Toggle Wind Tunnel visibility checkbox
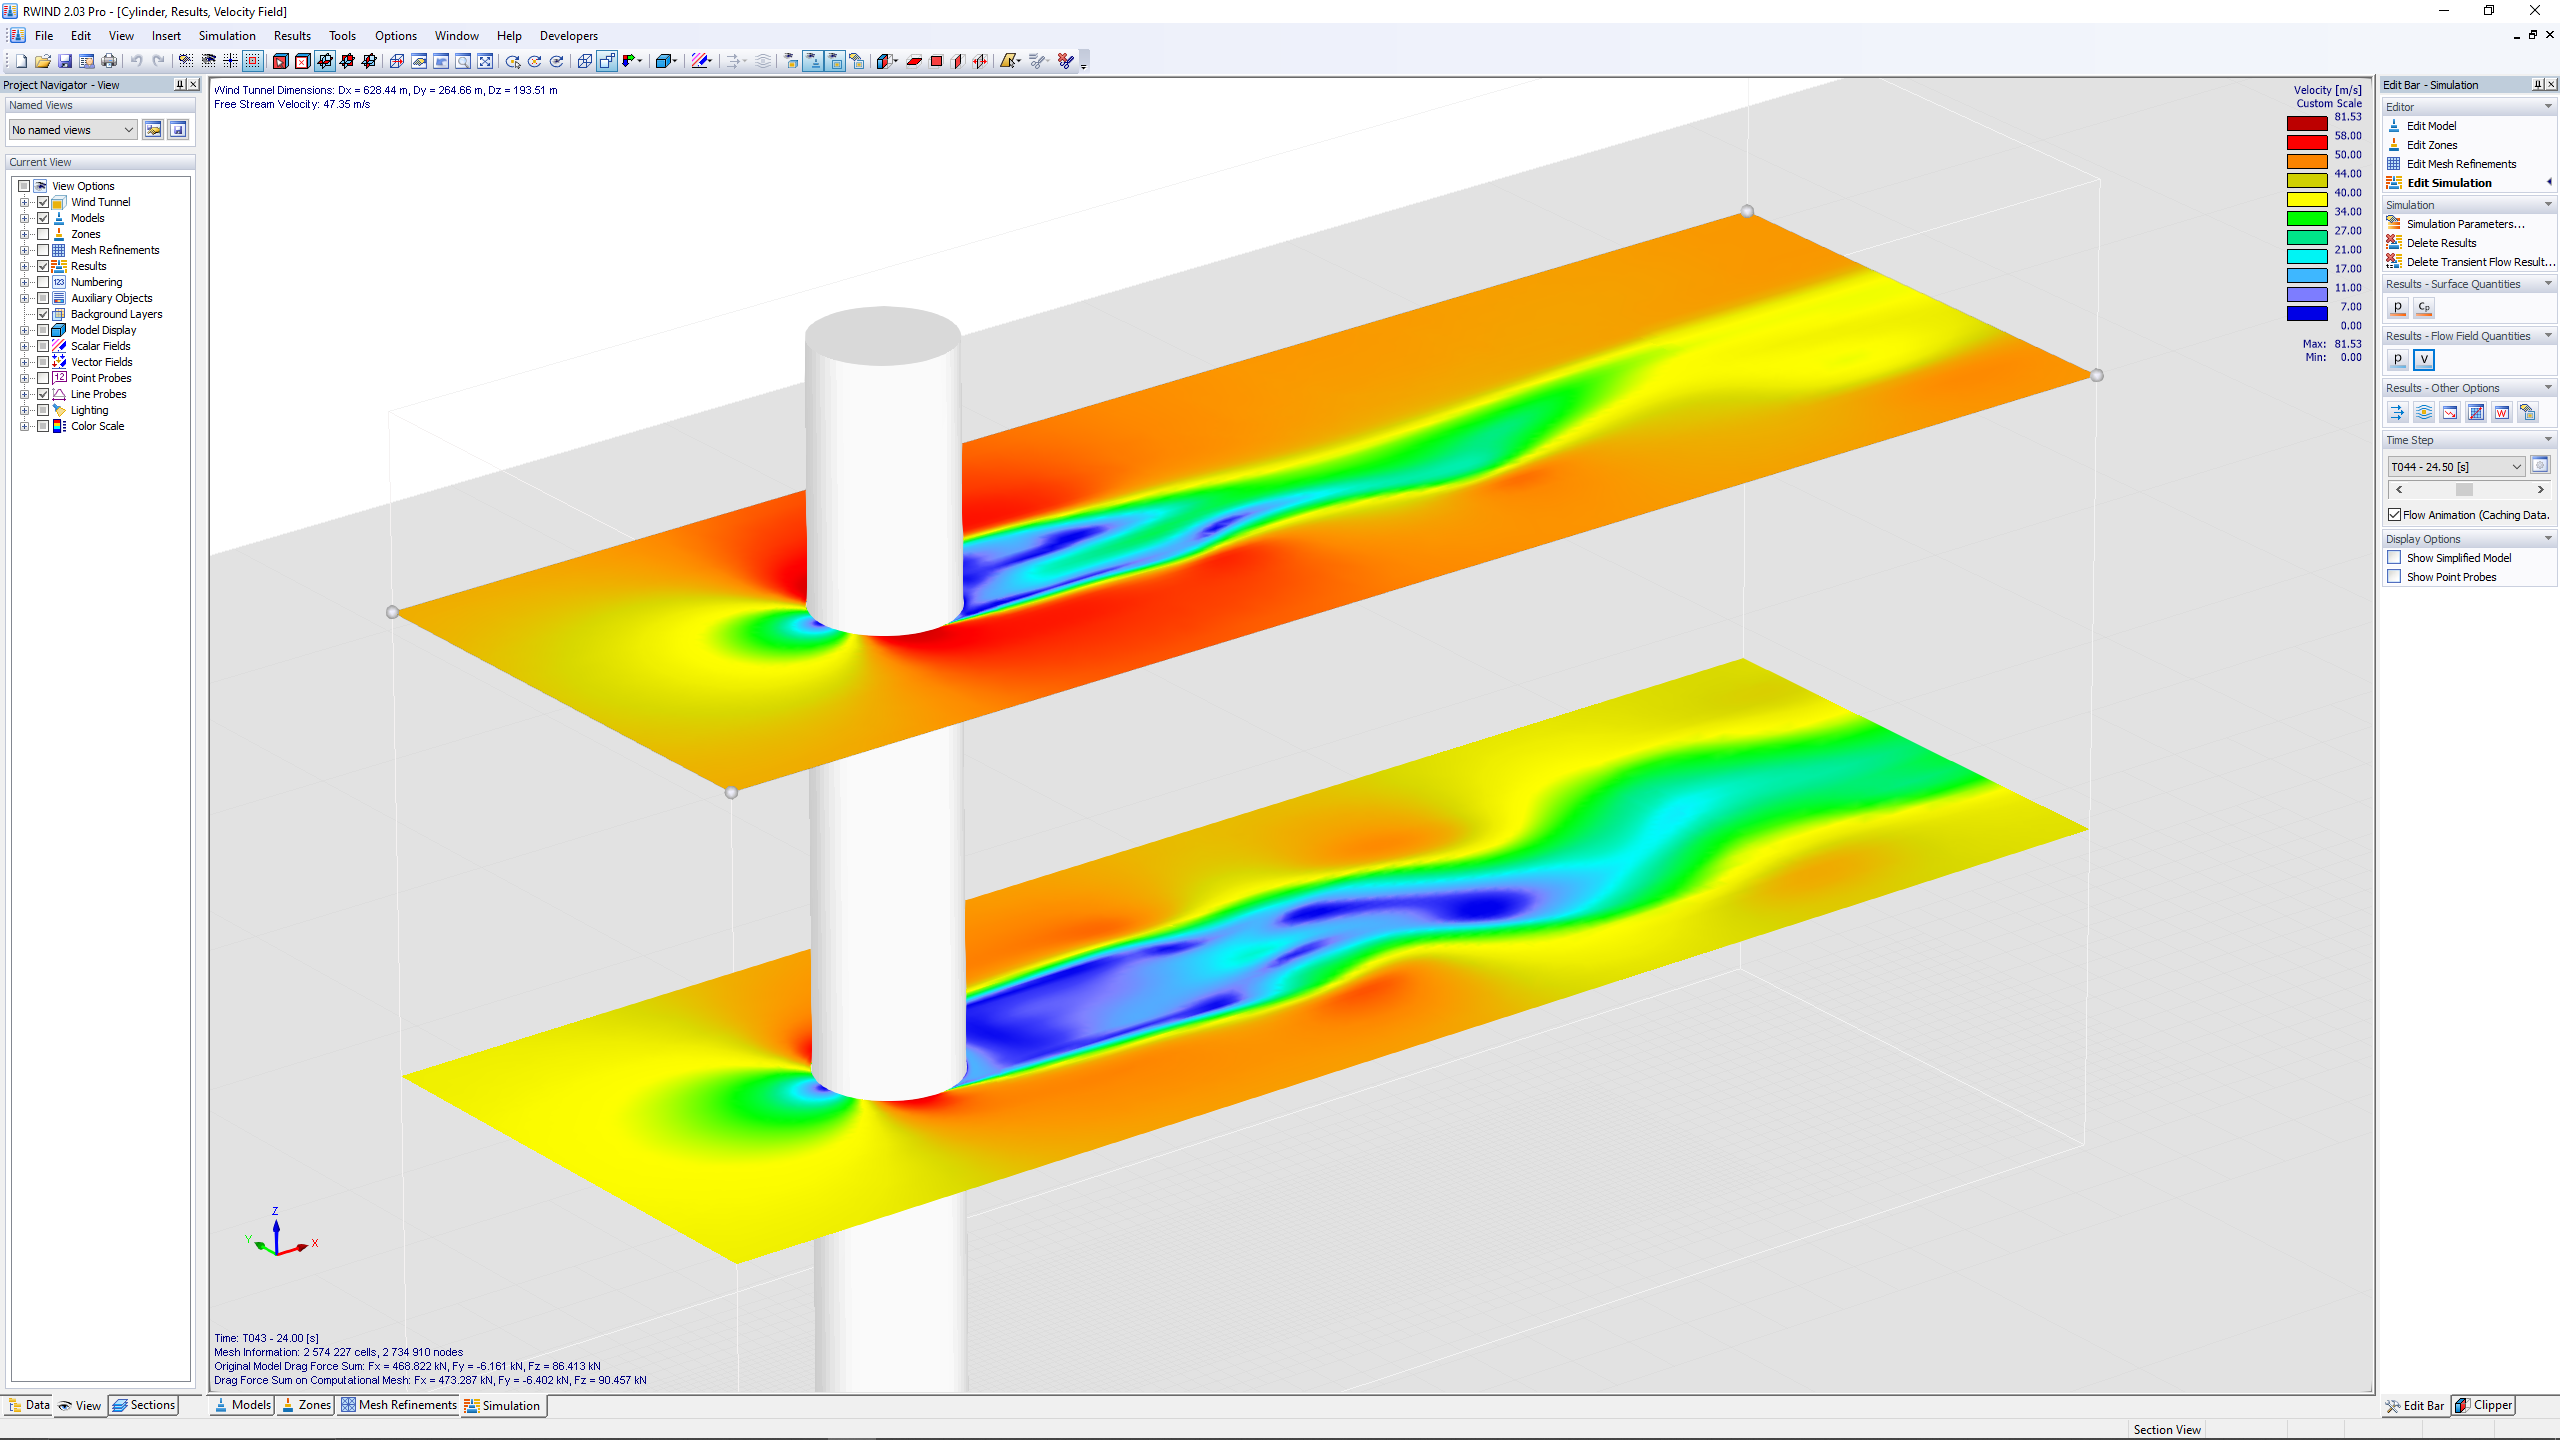 43,202
